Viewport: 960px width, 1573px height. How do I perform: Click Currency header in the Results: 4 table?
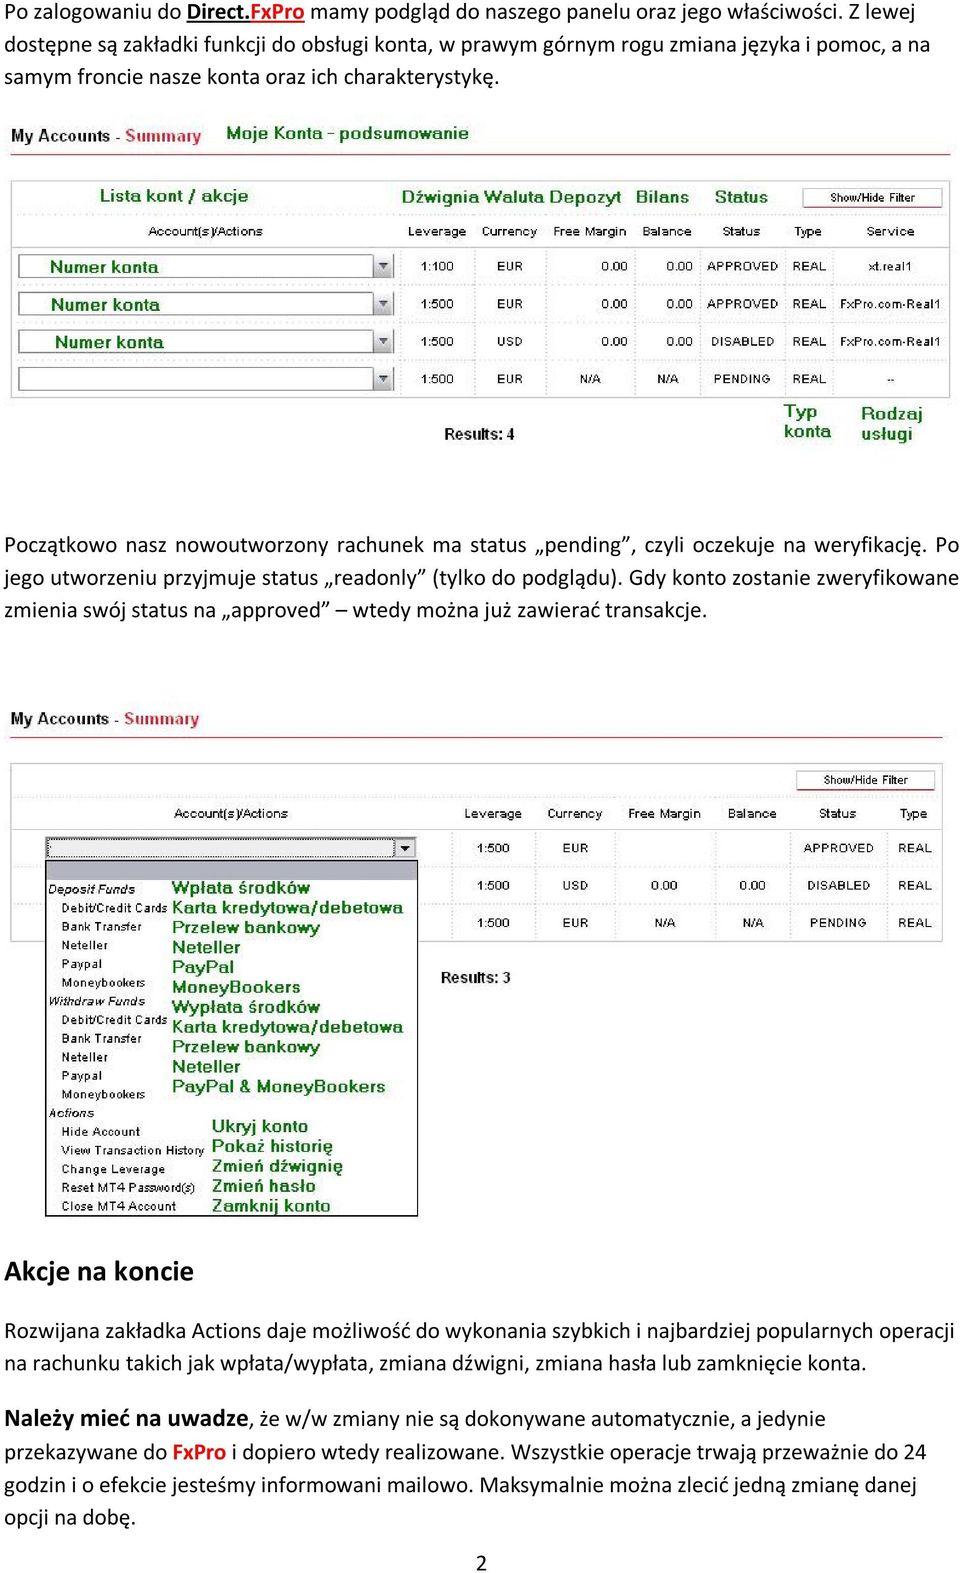point(509,231)
